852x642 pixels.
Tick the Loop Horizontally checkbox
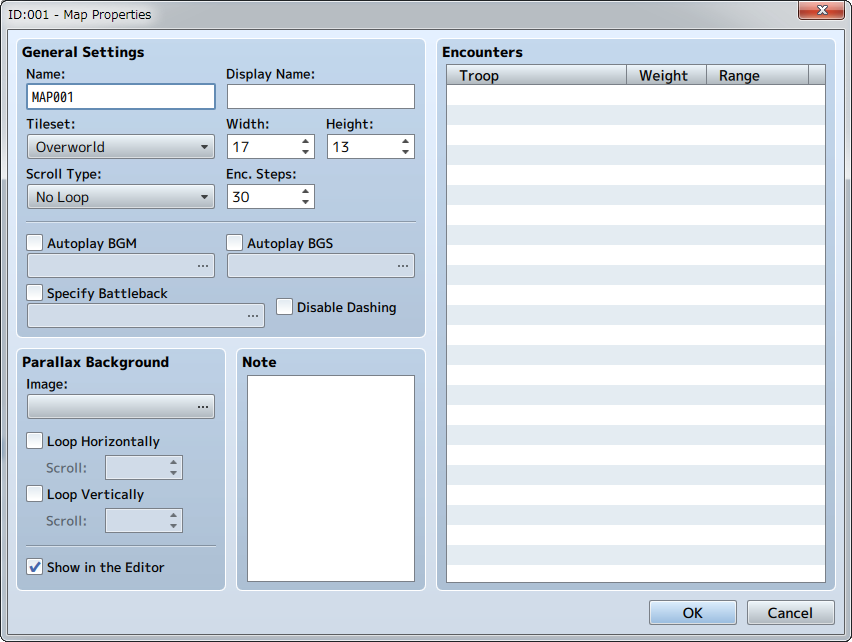pyautogui.click(x=36, y=441)
